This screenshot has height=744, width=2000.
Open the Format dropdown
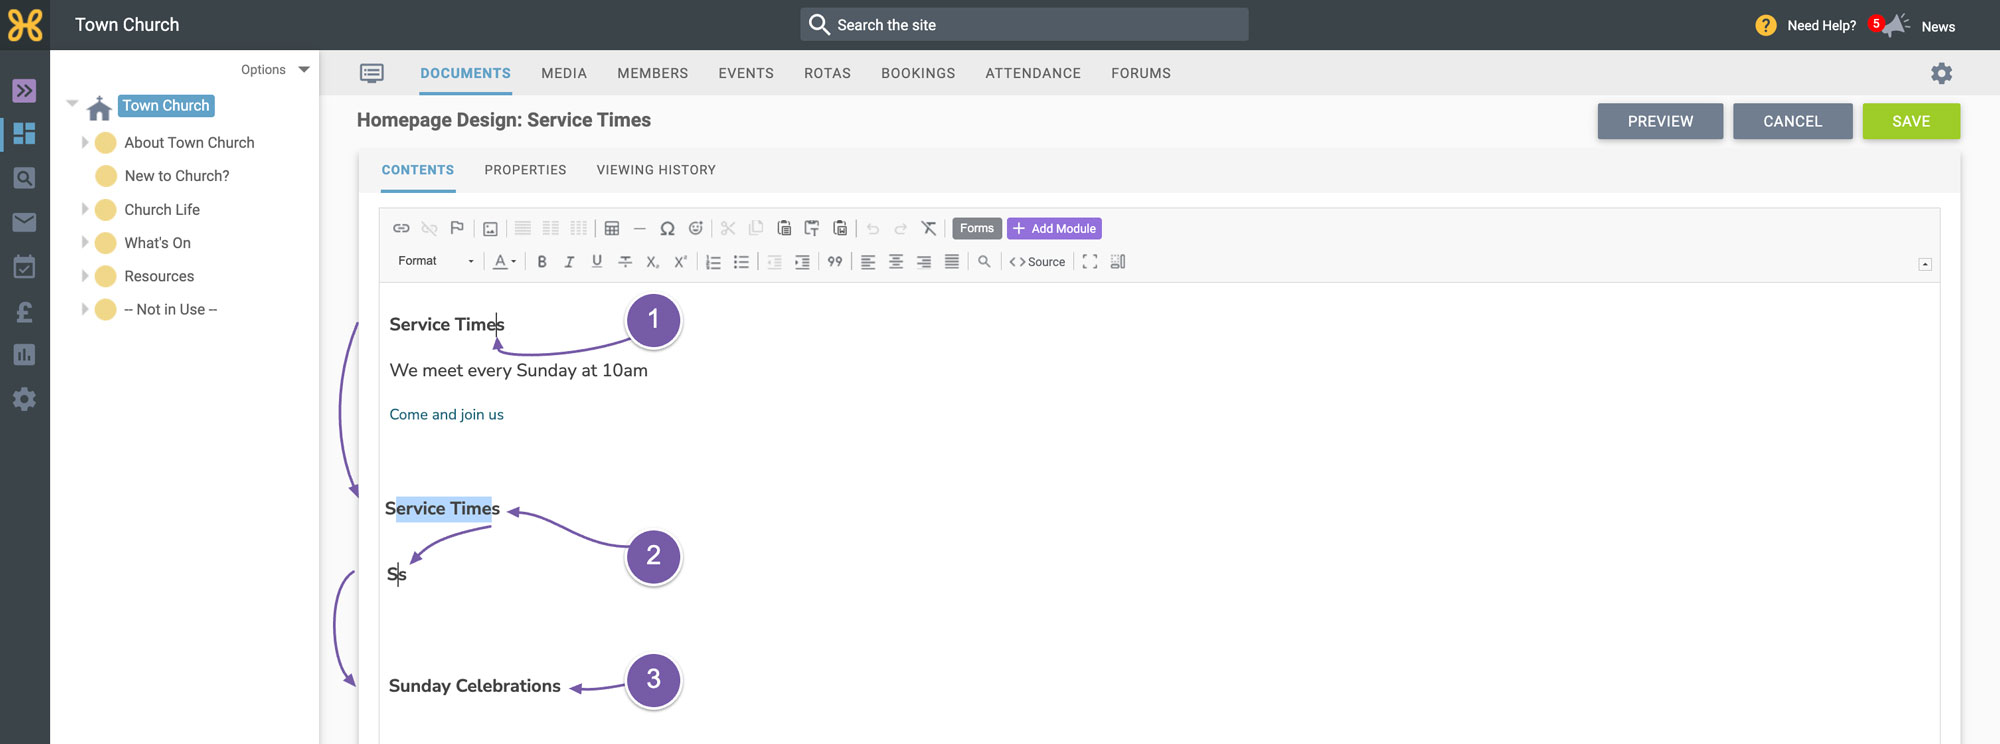[x=435, y=262]
